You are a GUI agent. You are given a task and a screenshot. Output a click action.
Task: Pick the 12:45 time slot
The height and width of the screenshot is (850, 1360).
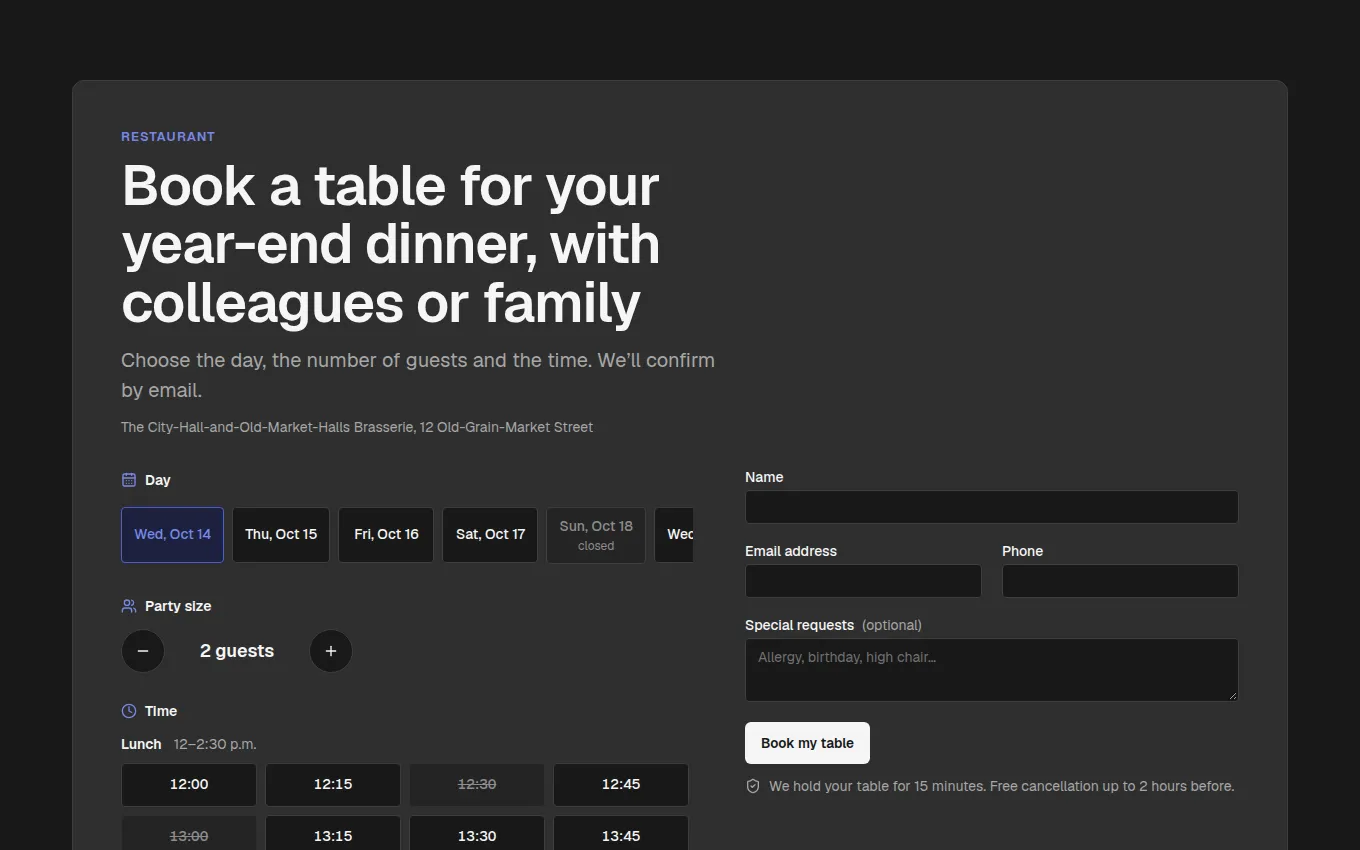point(621,785)
